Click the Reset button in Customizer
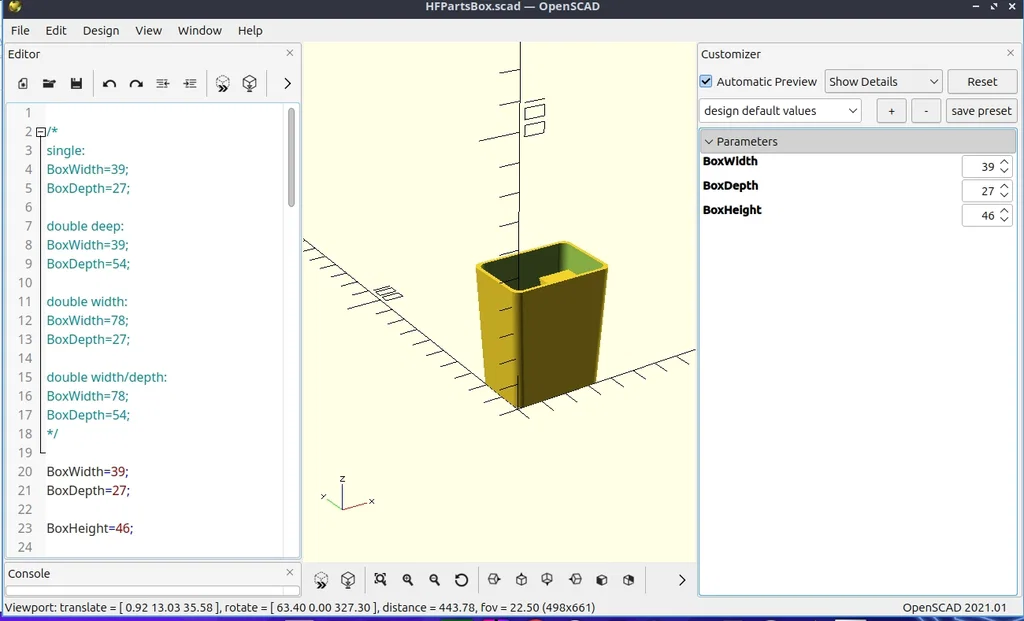The height and width of the screenshot is (621, 1024). tap(982, 82)
